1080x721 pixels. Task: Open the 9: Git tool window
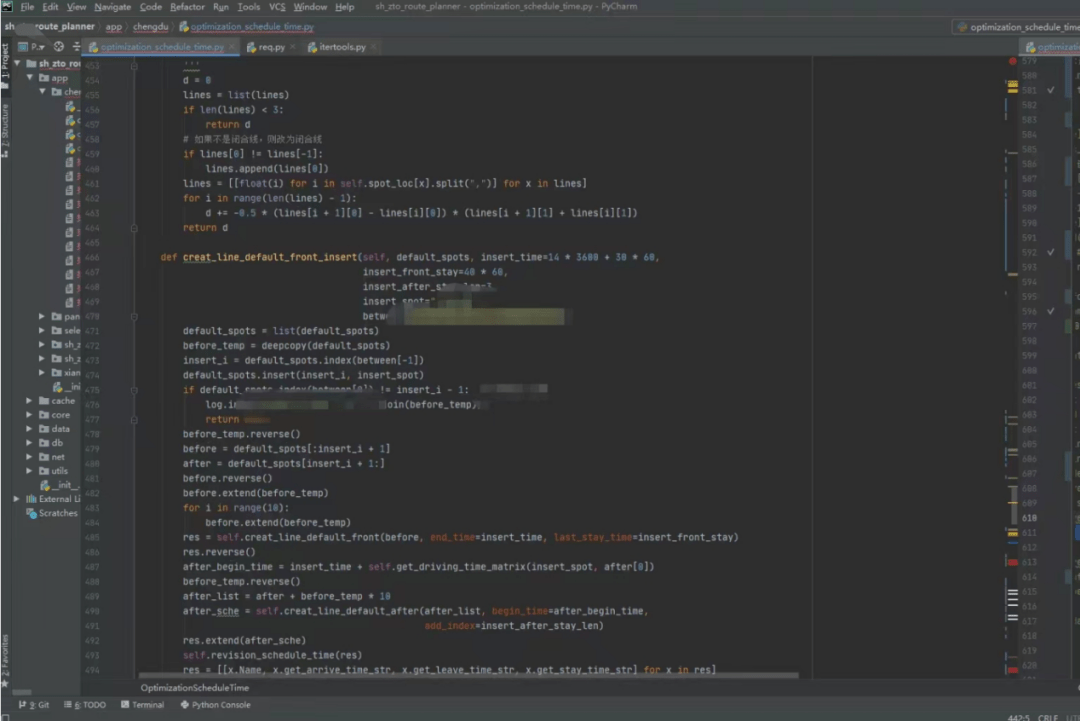click(34, 705)
